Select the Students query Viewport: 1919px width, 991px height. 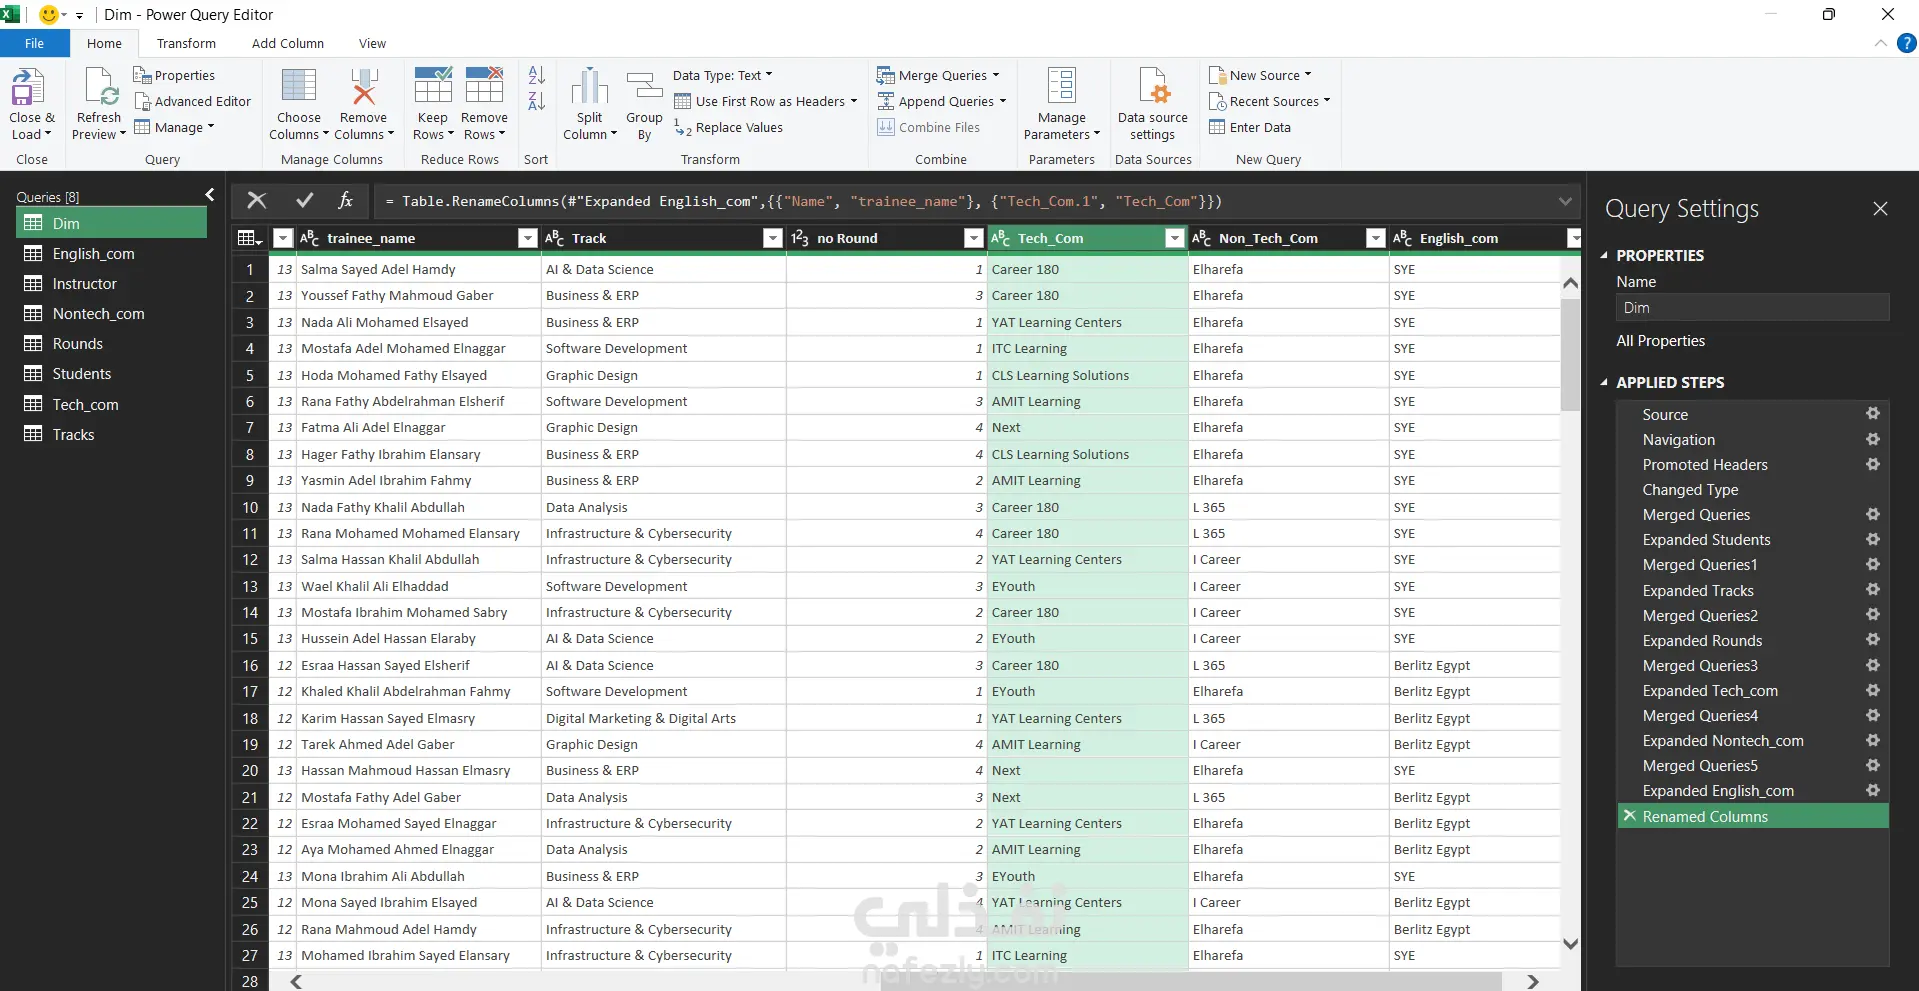(x=112, y=374)
